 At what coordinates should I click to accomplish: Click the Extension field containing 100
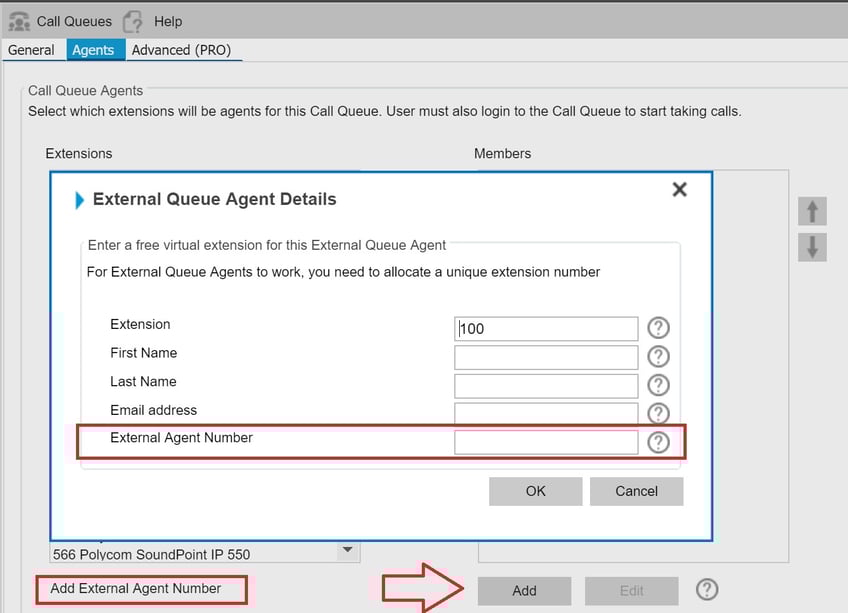click(x=546, y=328)
